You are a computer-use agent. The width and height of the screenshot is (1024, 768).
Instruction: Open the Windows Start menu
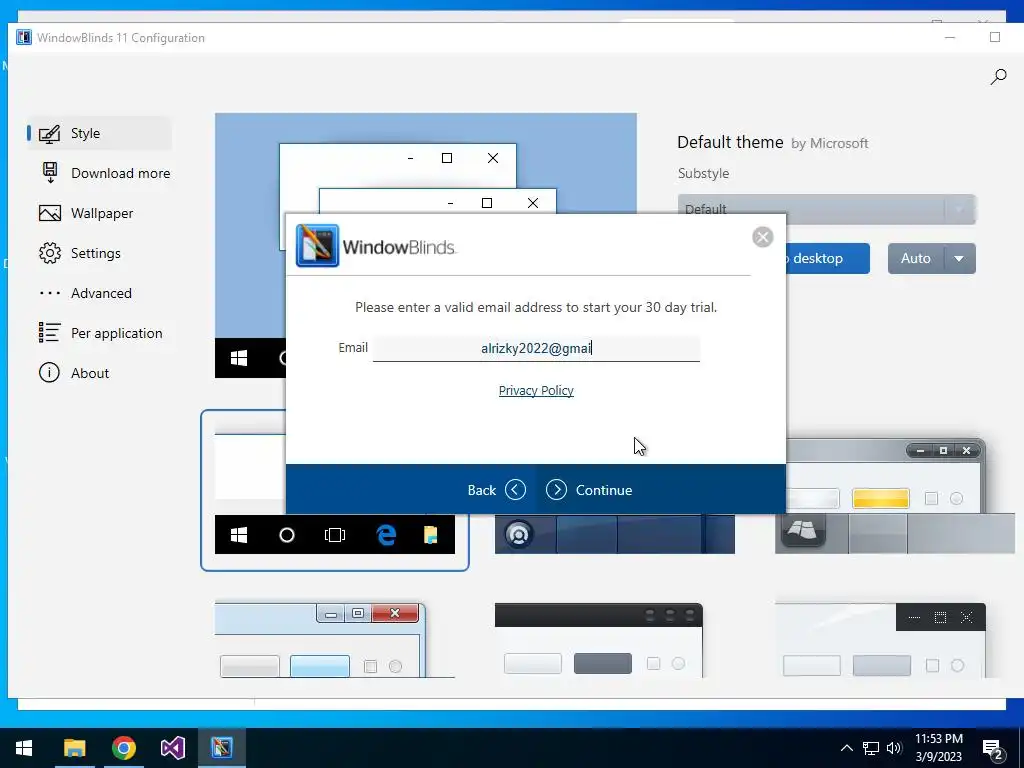click(24, 748)
